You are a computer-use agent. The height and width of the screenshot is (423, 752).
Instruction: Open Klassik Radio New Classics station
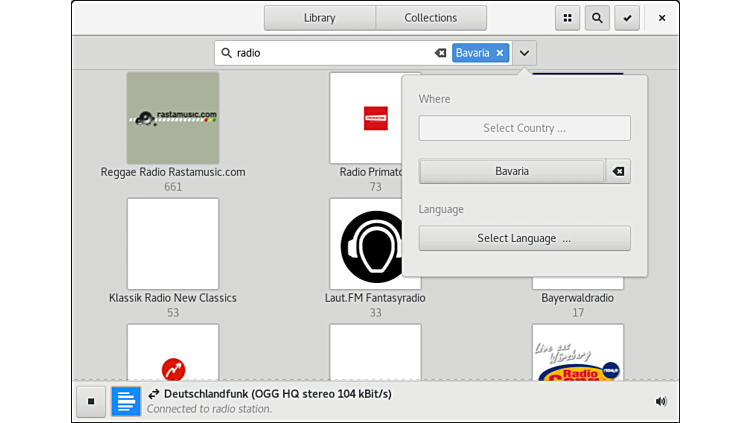(x=173, y=245)
